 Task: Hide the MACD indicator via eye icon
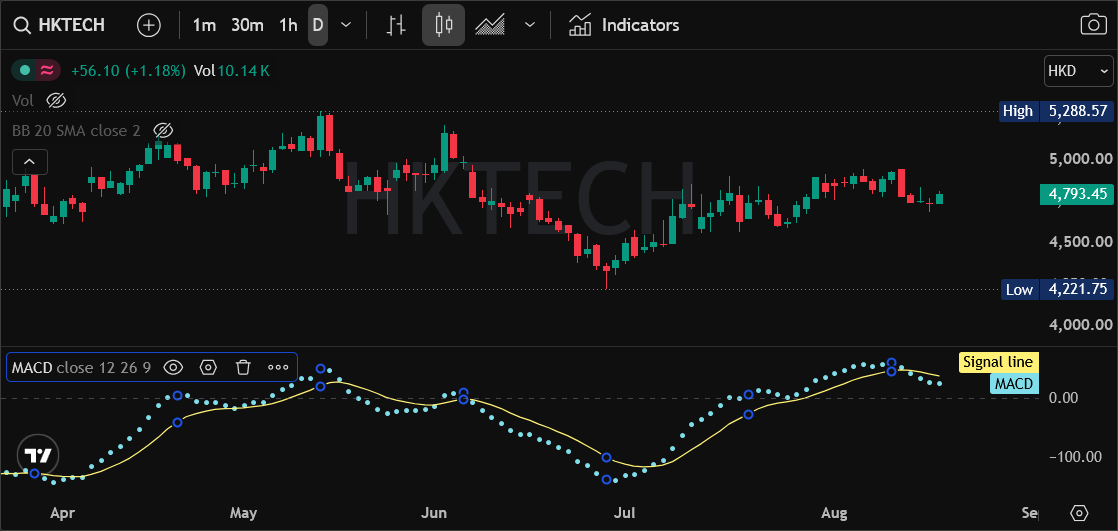point(173,367)
